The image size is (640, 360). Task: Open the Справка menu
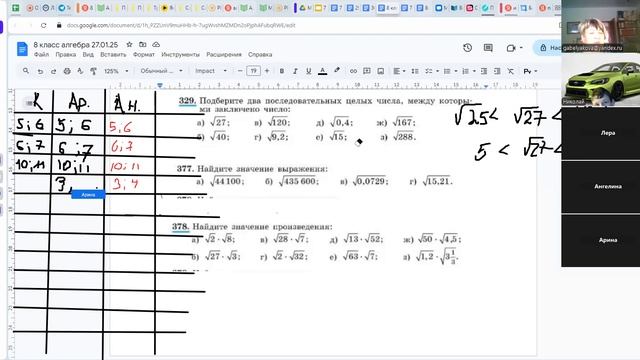260,54
